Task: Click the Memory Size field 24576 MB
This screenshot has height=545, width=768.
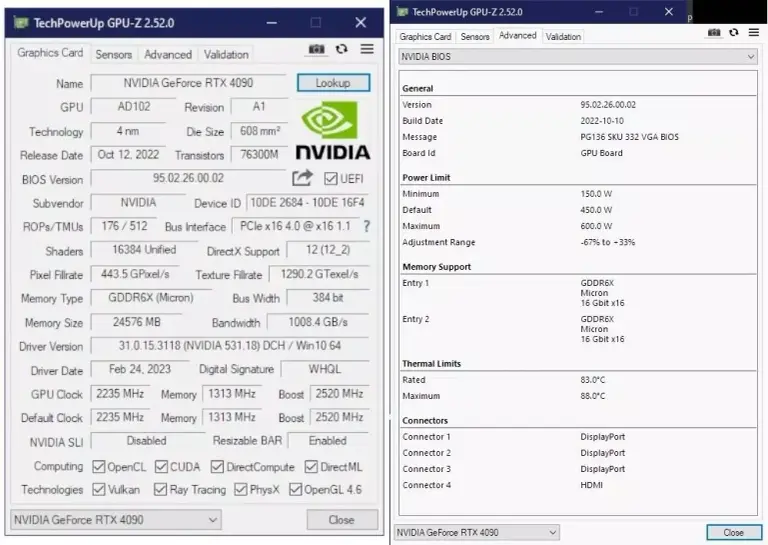Action: (x=137, y=322)
